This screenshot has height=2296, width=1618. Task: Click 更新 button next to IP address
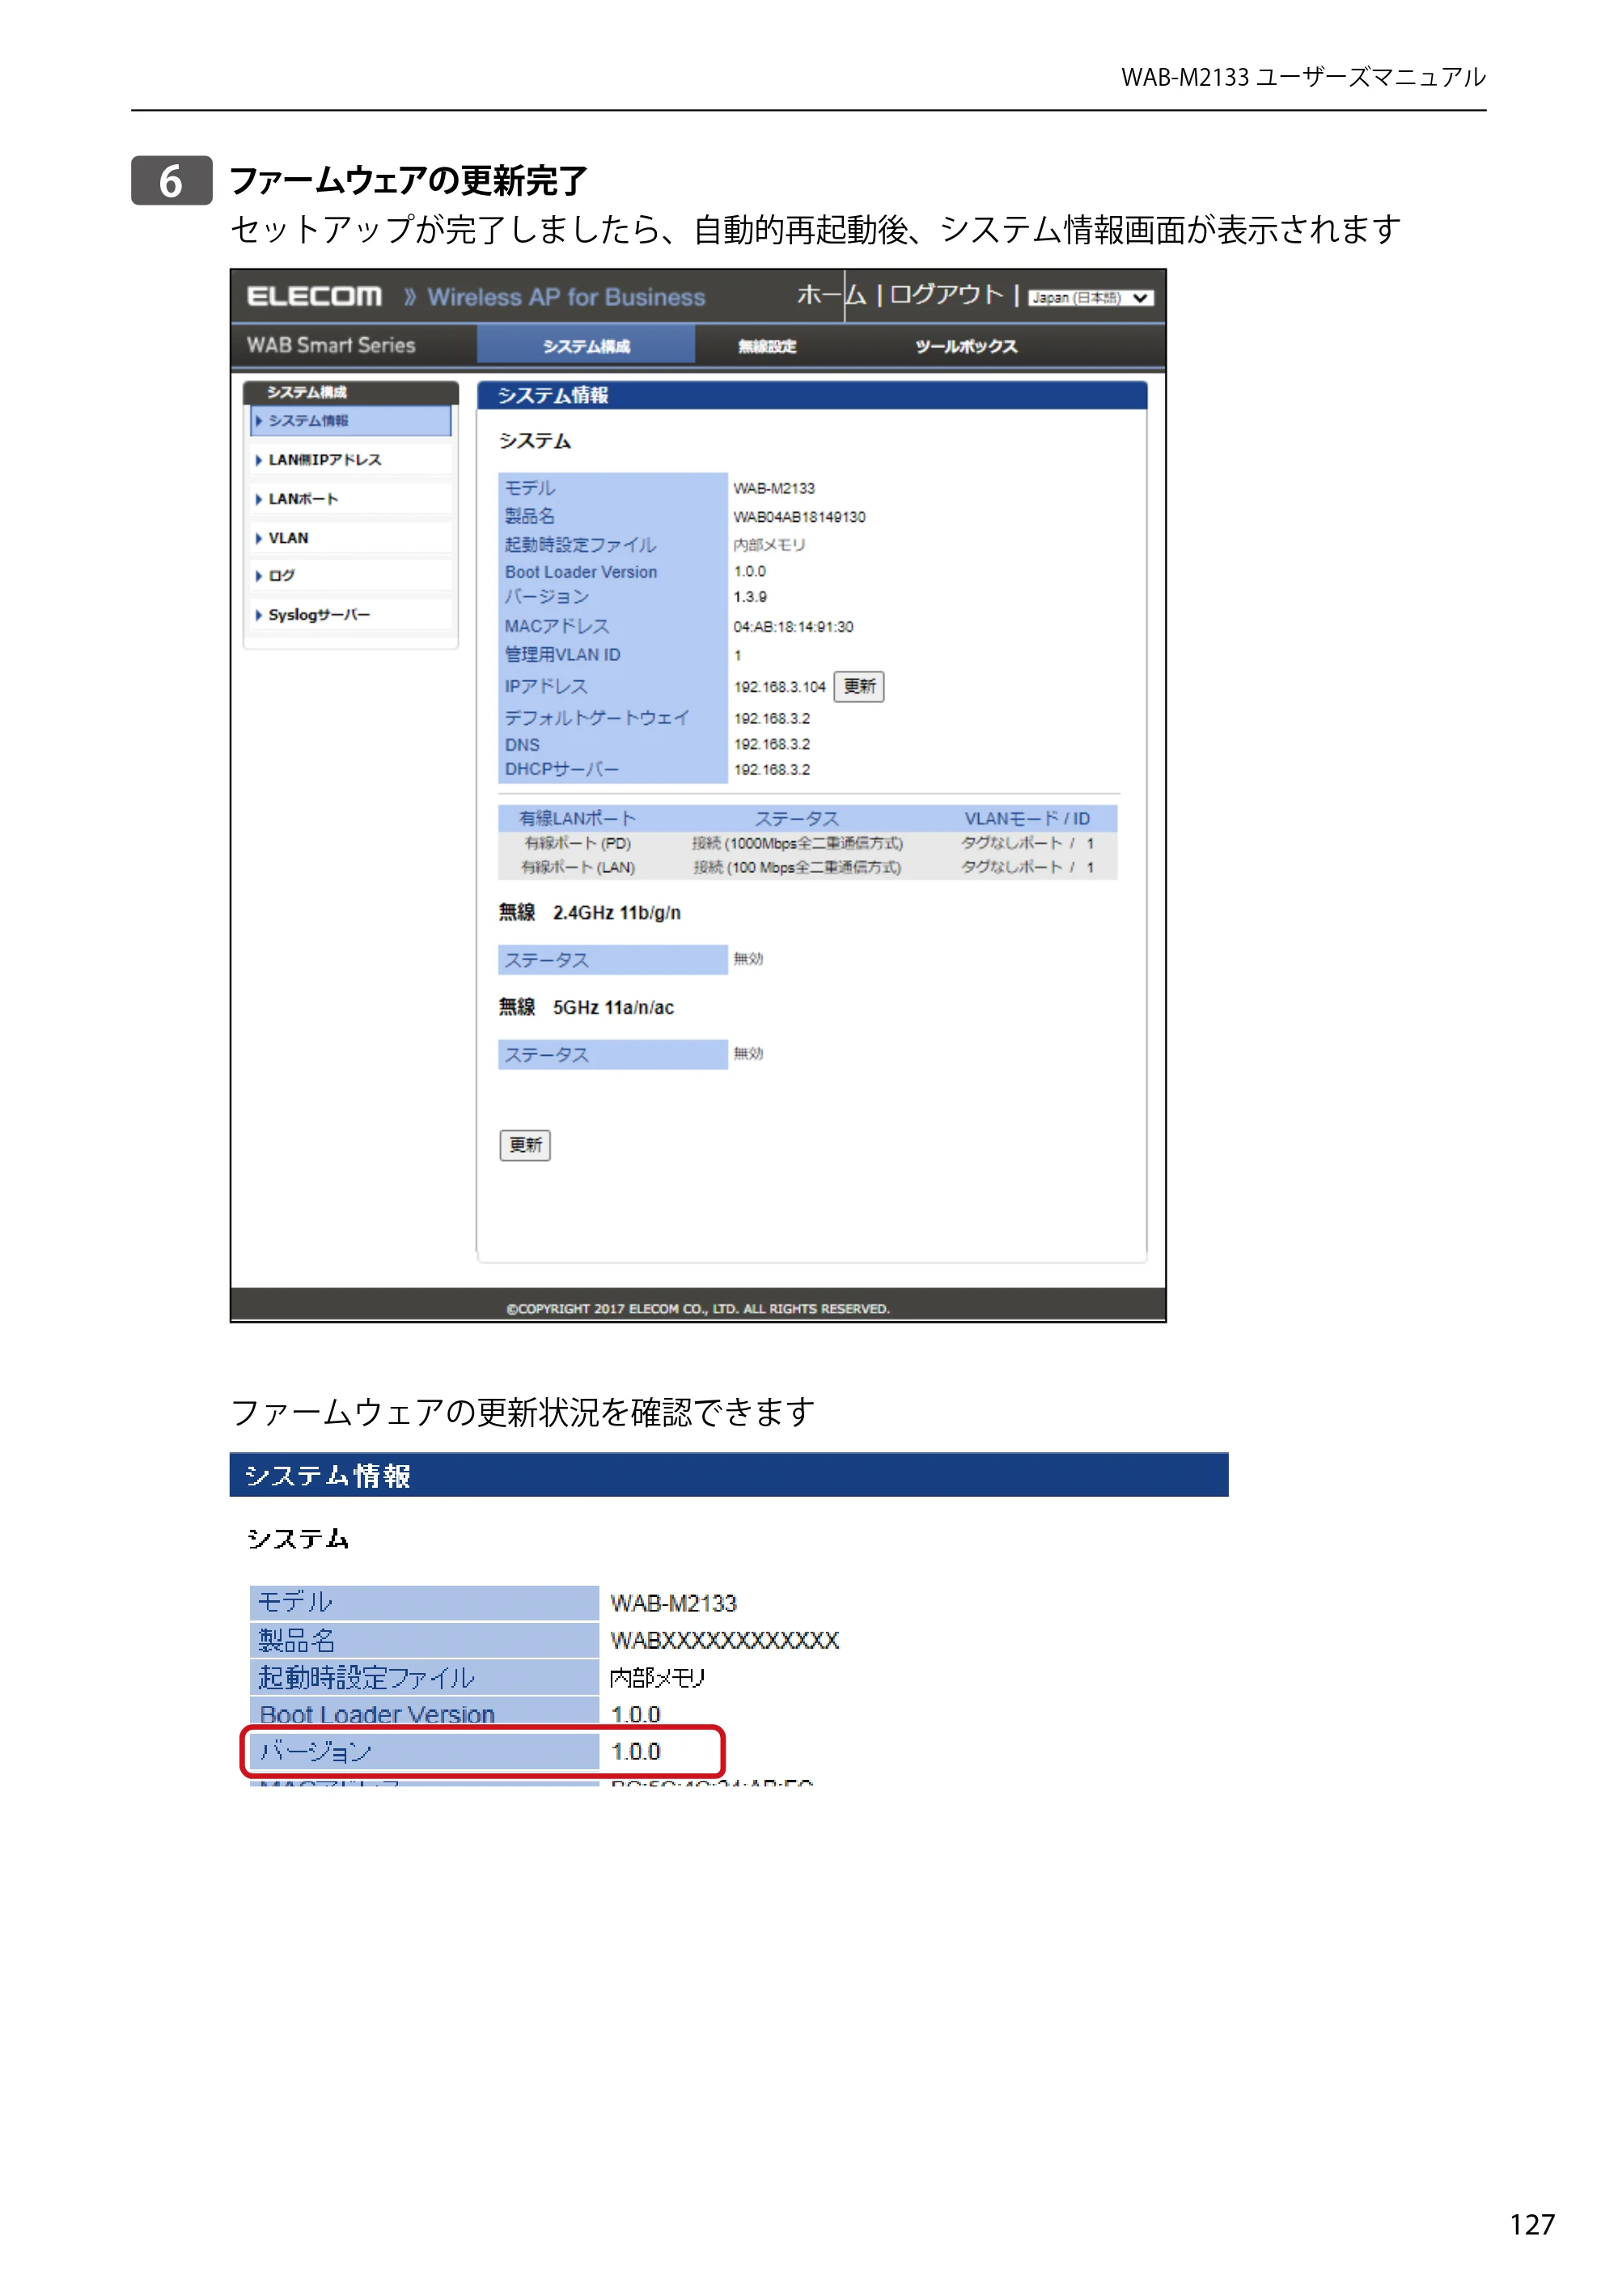[859, 687]
